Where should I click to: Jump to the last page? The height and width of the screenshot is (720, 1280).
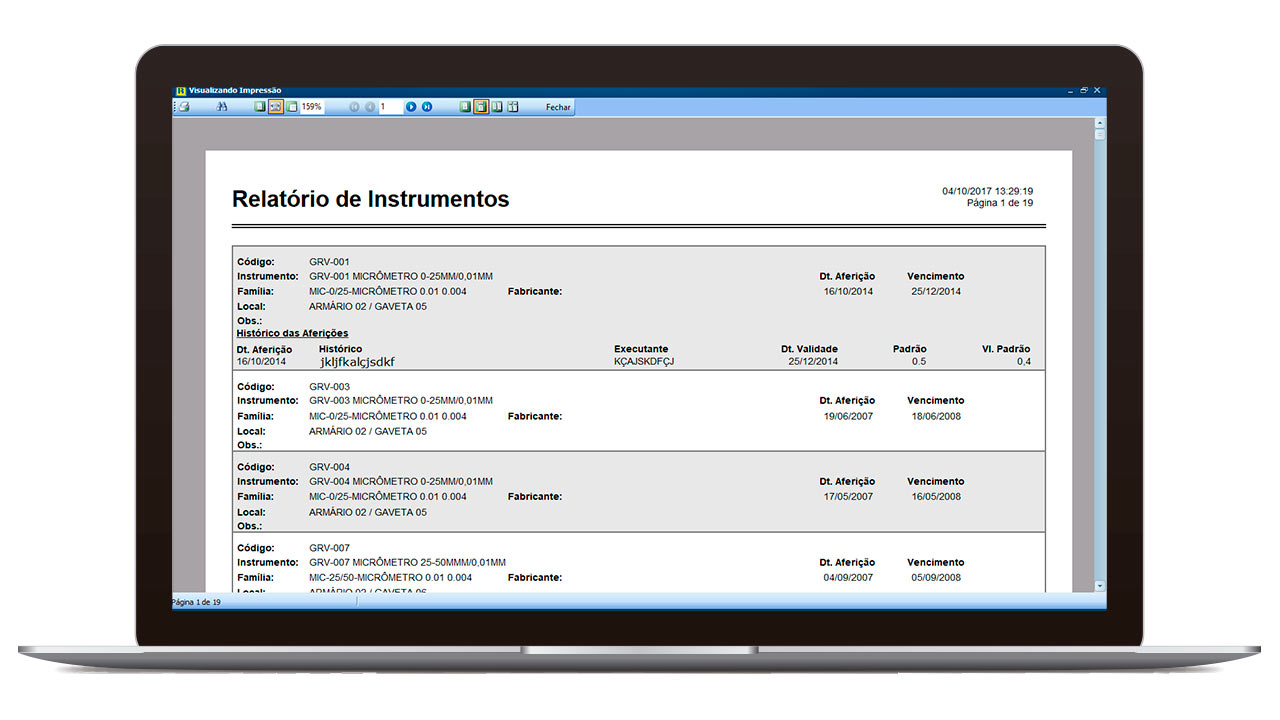(427, 107)
